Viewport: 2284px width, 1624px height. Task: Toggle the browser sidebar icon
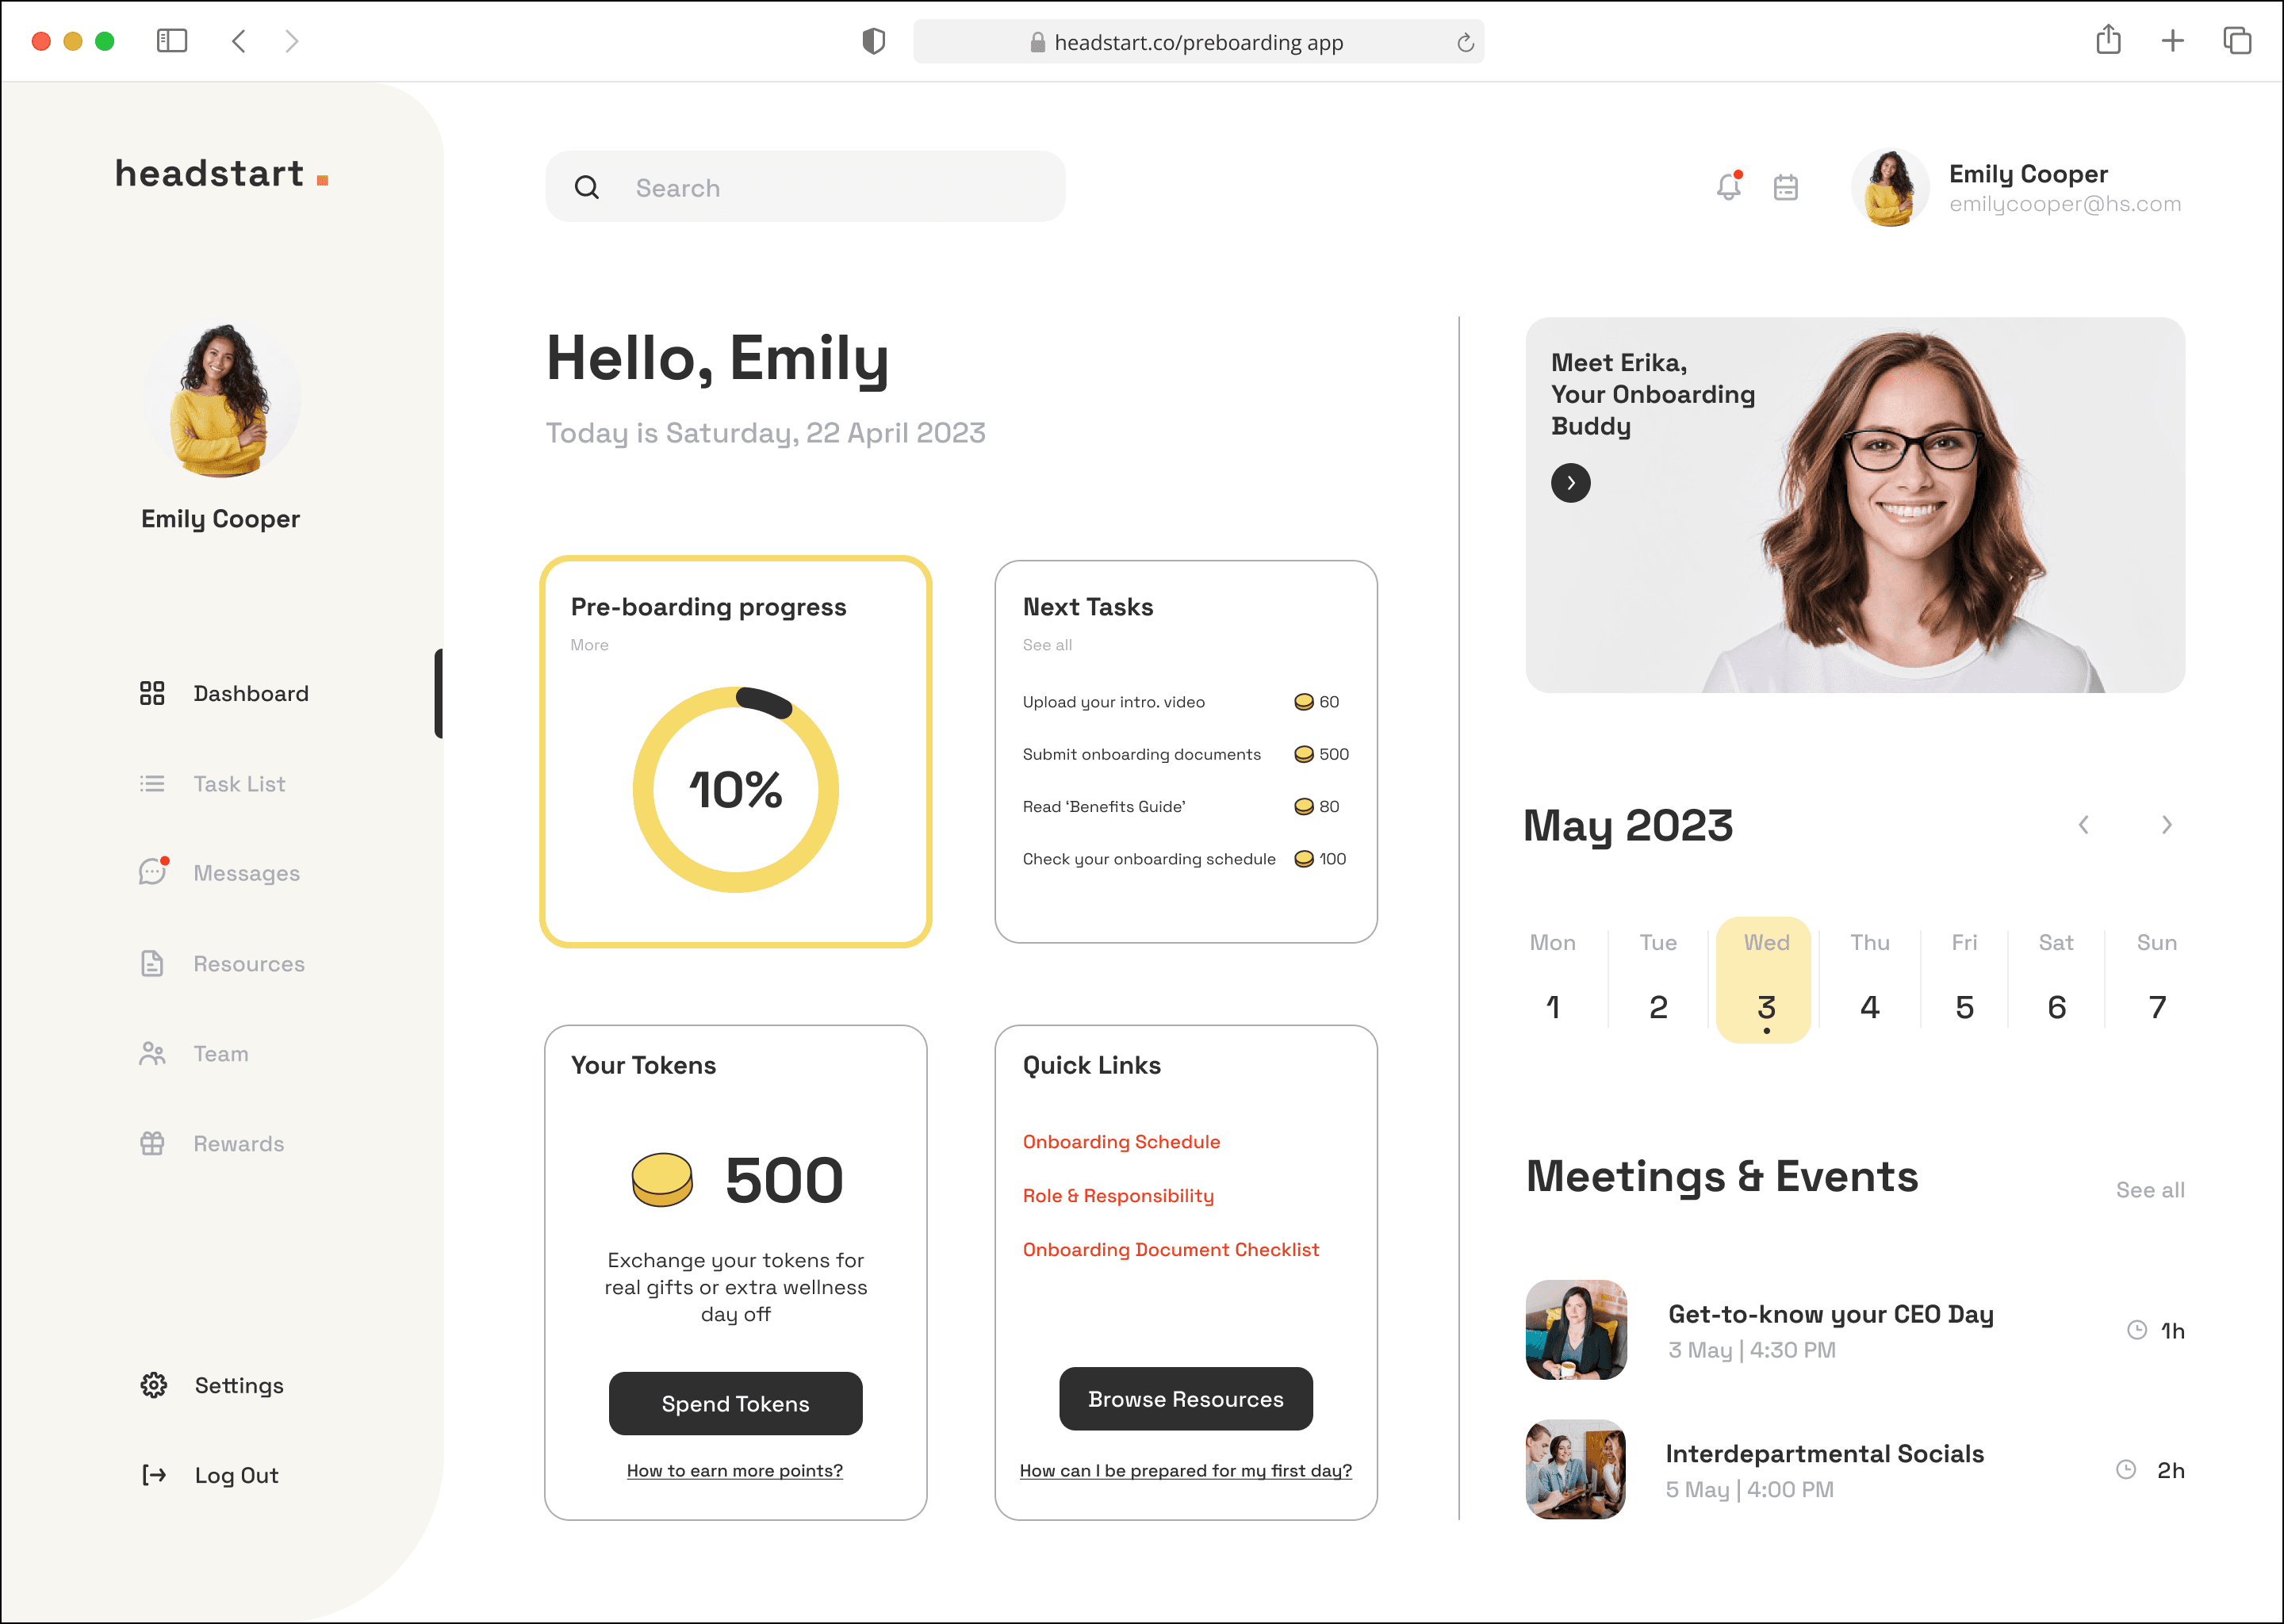tap(171, 41)
